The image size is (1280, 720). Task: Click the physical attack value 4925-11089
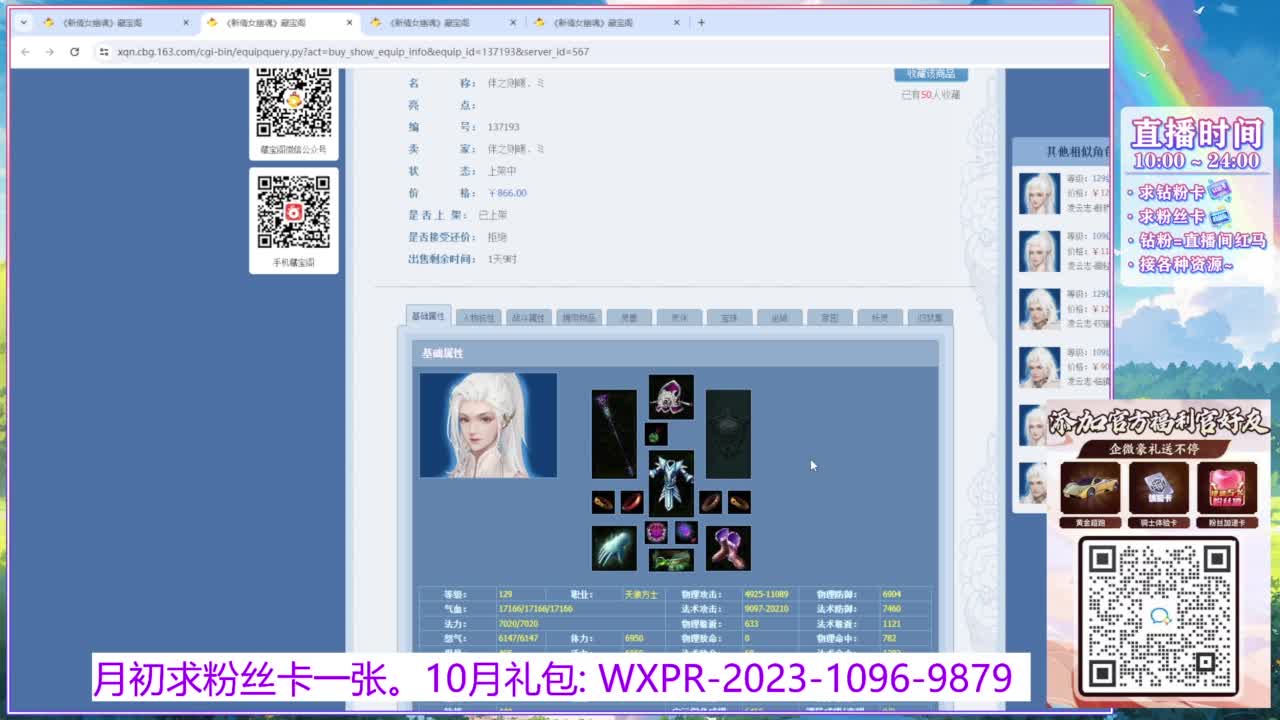[x=766, y=595]
